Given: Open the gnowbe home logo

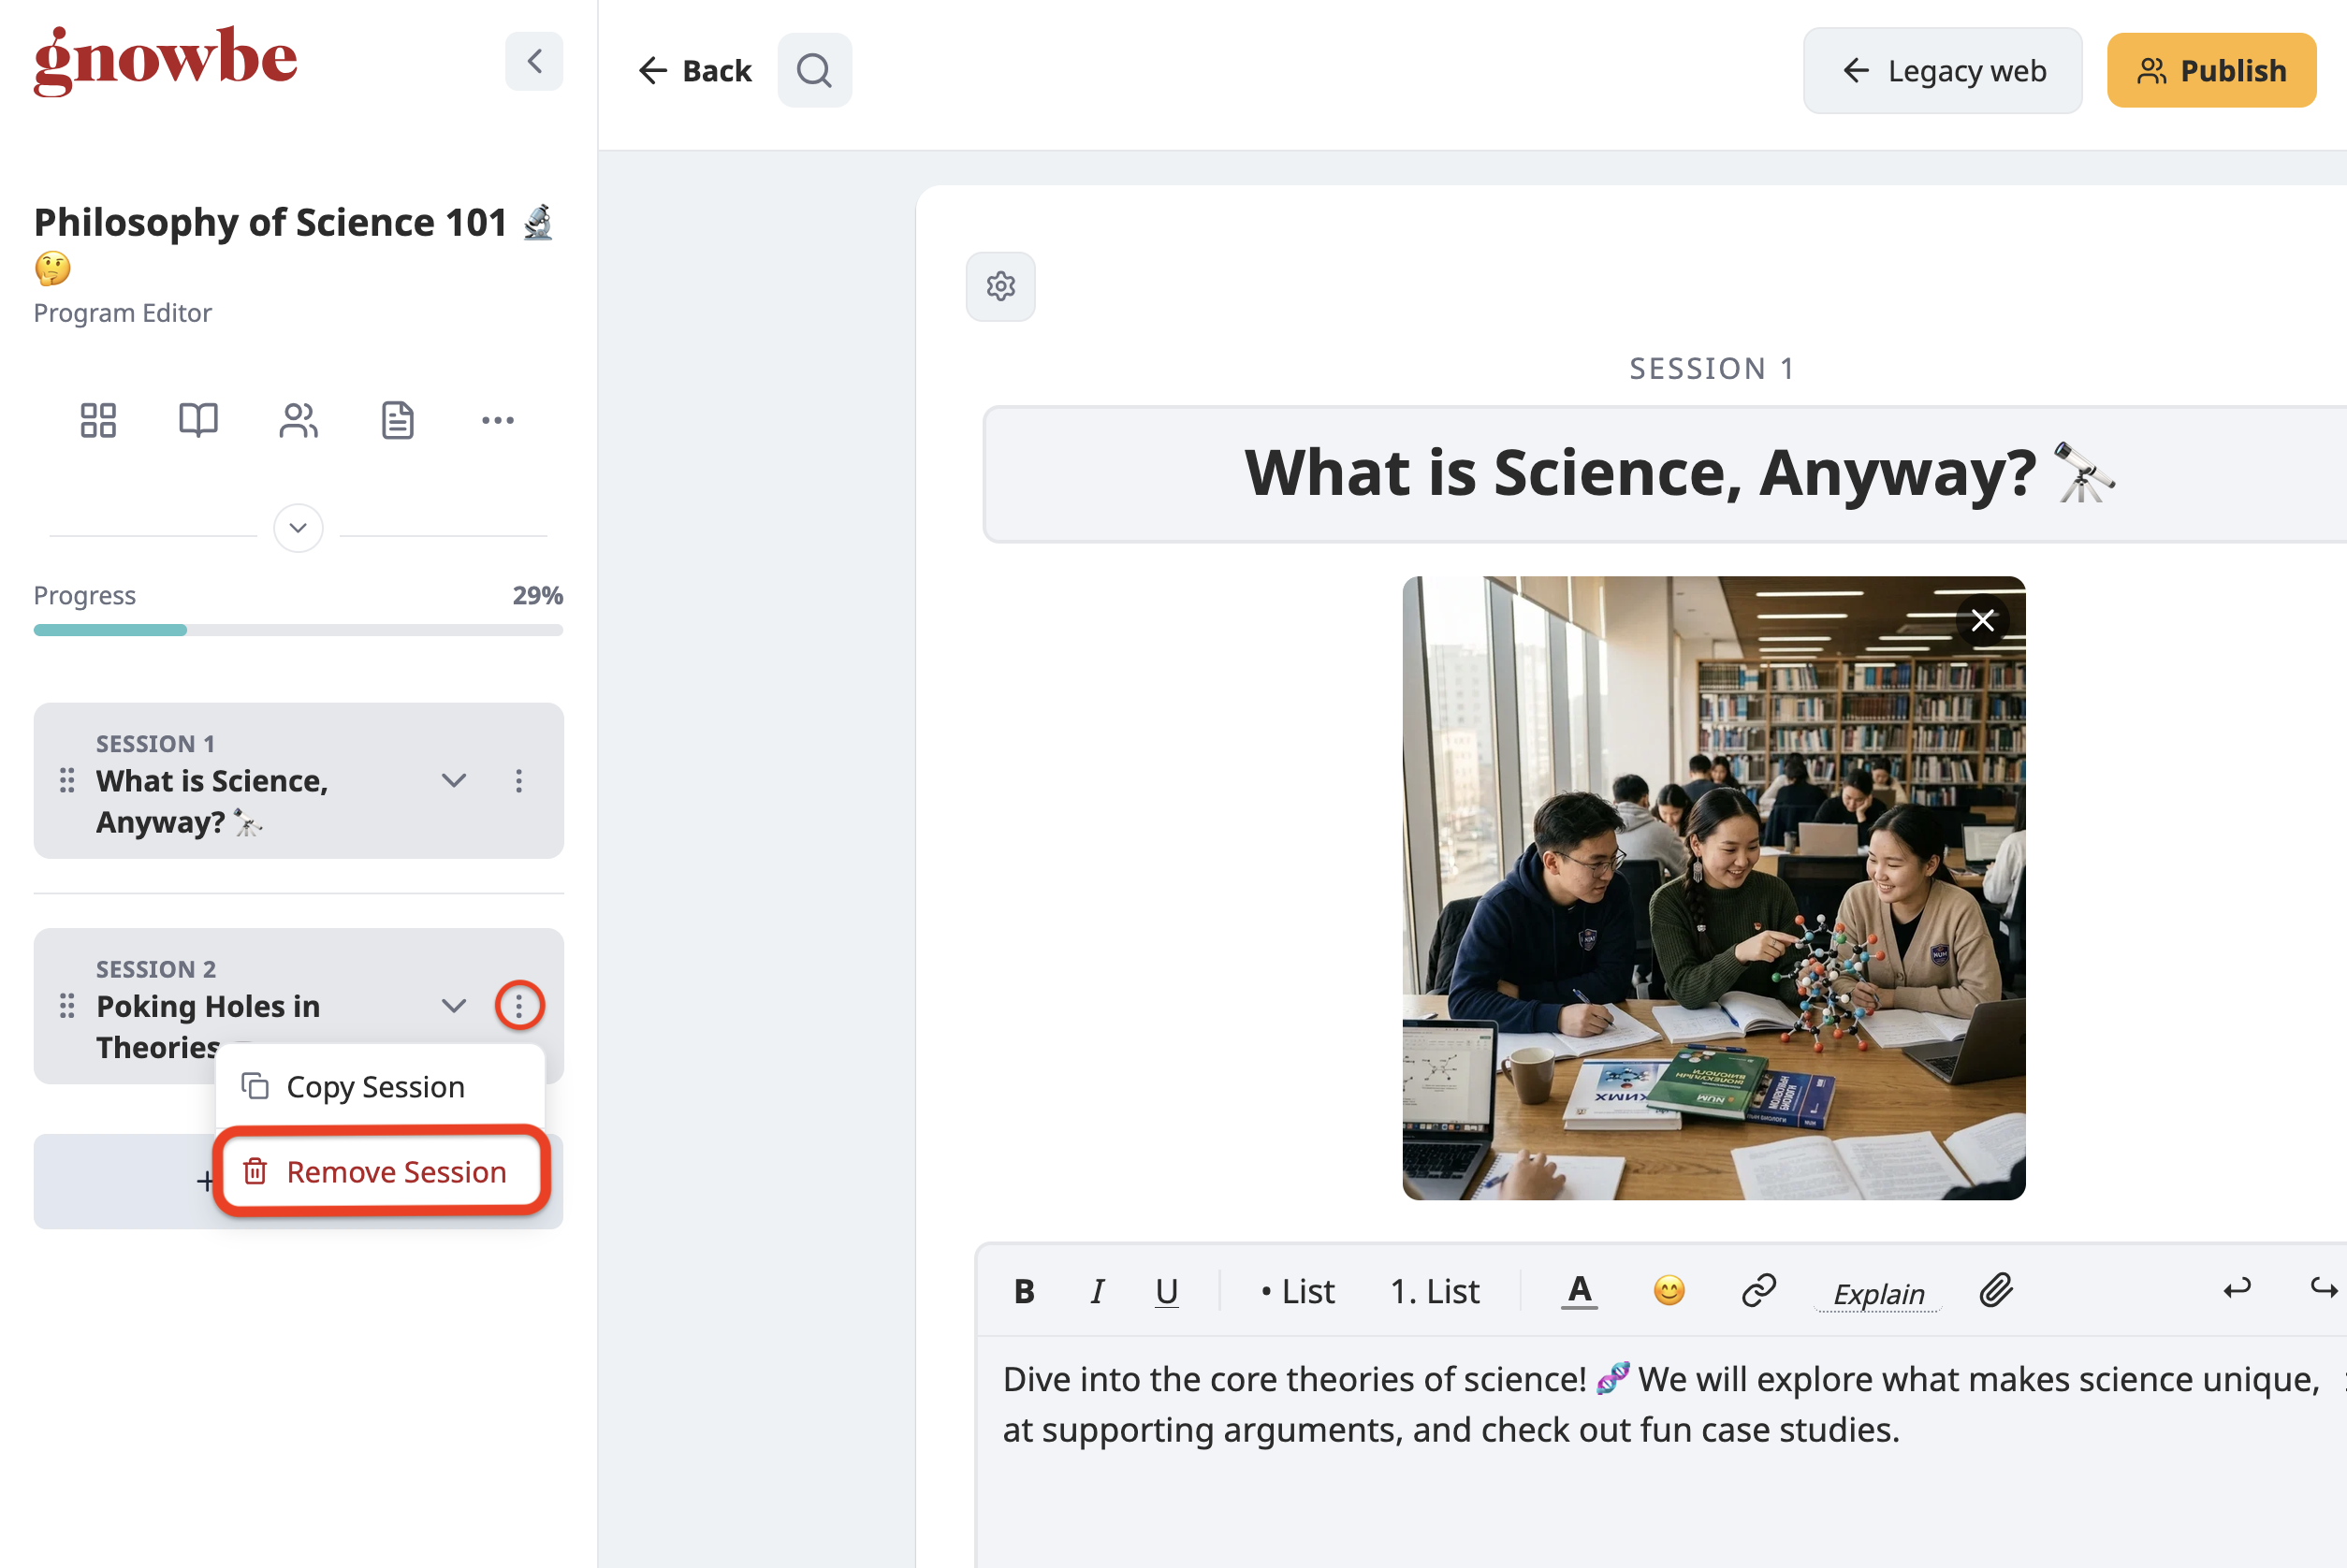Looking at the screenshot, I should click(x=165, y=60).
